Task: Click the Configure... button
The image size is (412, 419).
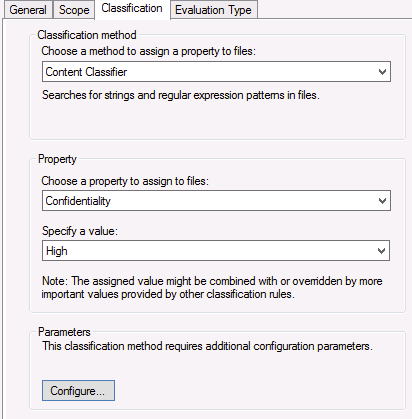Action: (x=78, y=391)
